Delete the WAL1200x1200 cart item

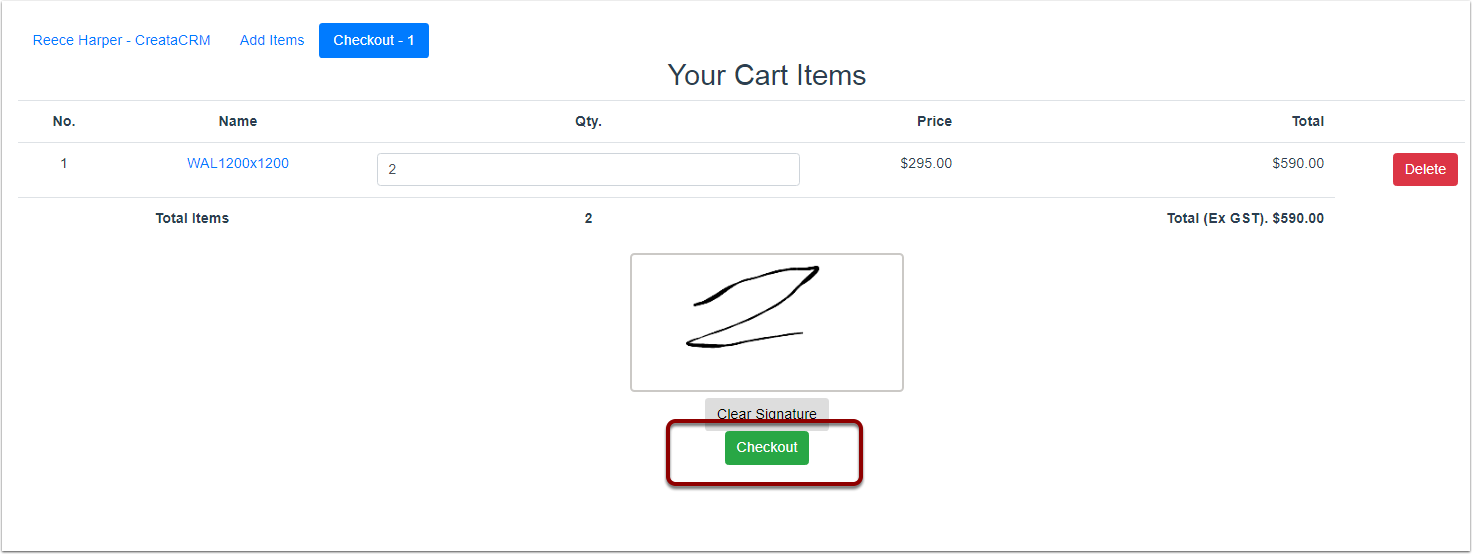click(x=1425, y=169)
